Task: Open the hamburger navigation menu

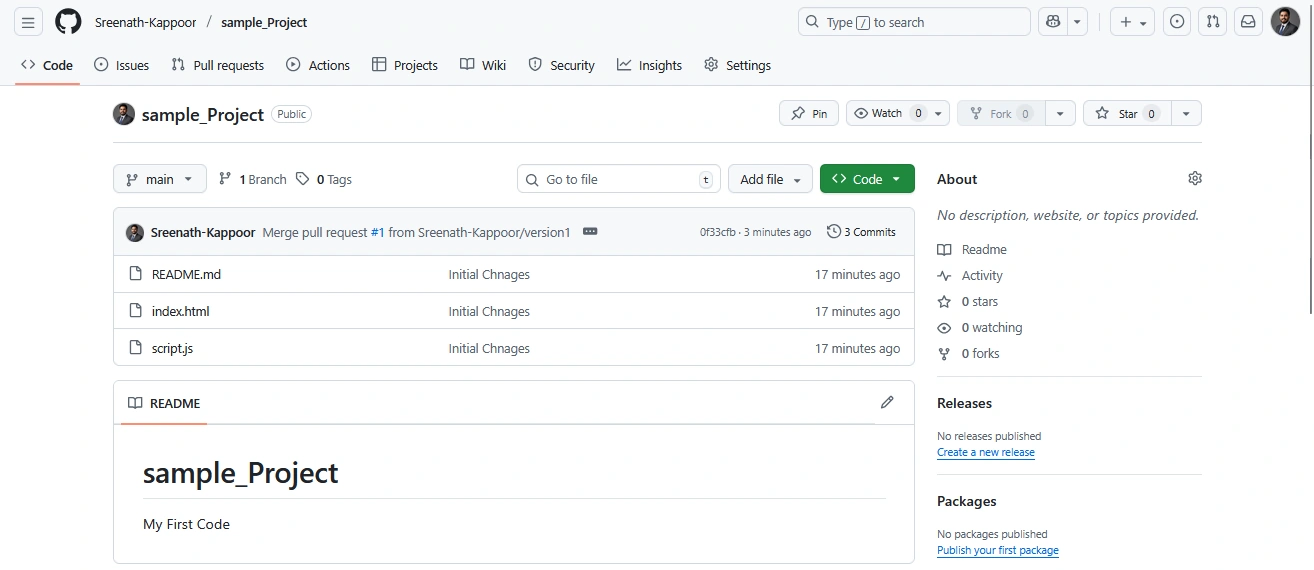Action: click(x=28, y=22)
